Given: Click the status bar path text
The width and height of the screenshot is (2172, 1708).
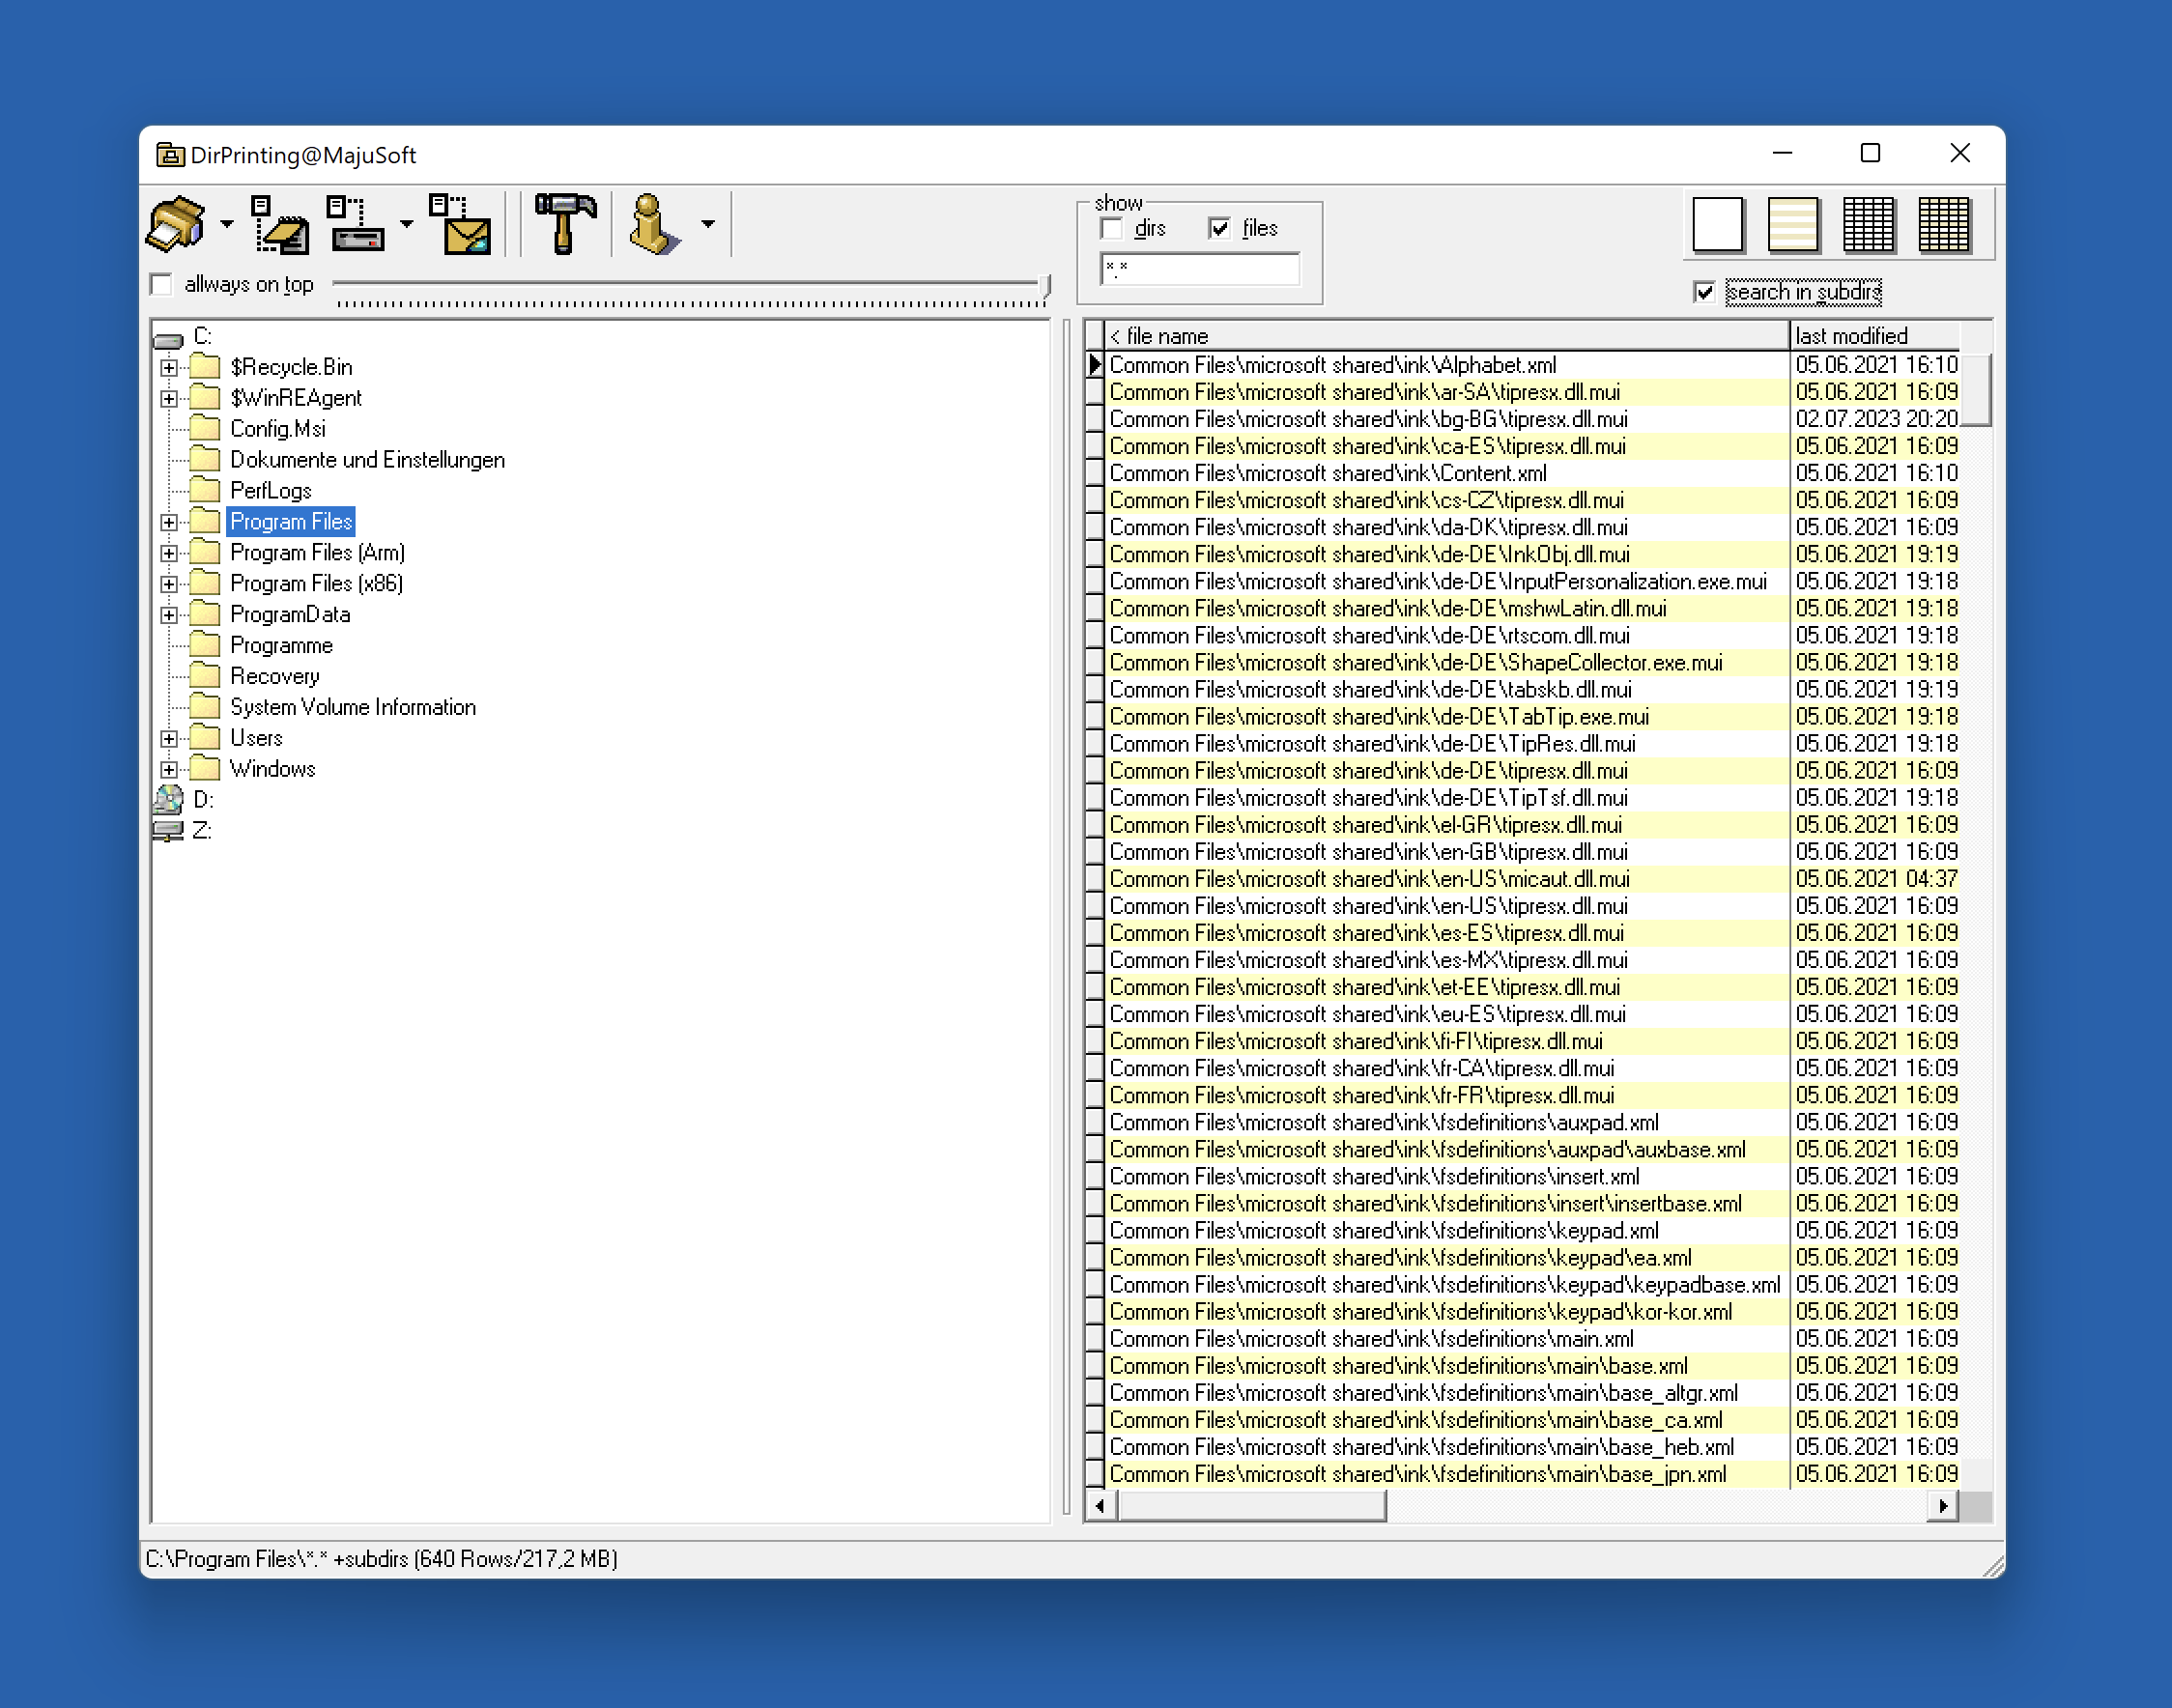Looking at the screenshot, I should click(x=382, y=1559).
